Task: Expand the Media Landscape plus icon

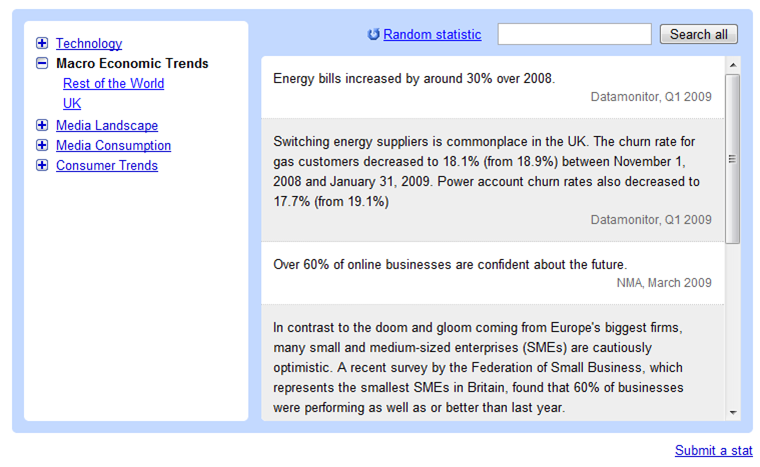Action: (42, 125)
